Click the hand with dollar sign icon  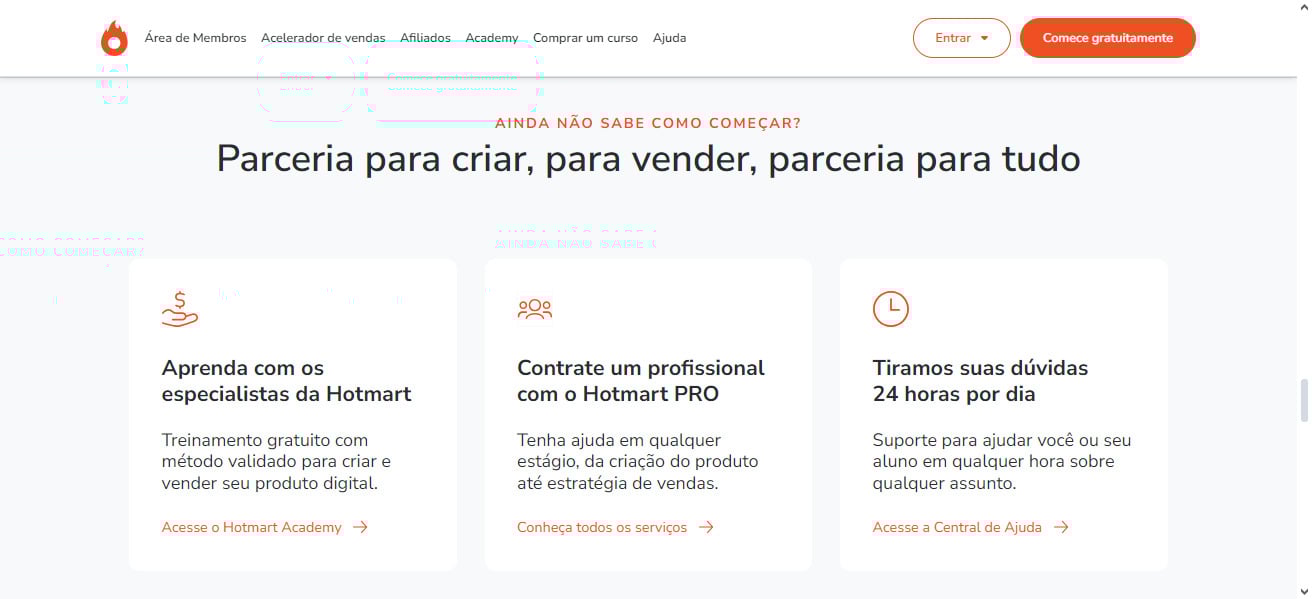tap(180, 309)
